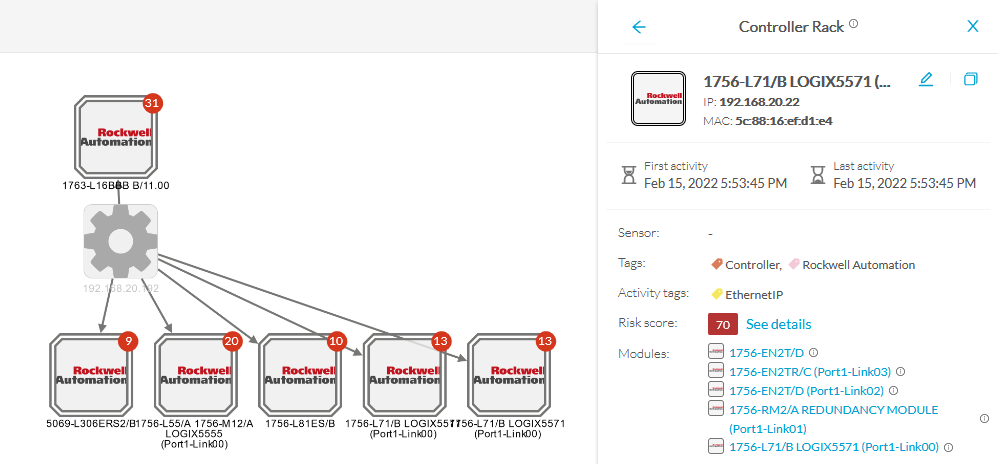Viewport: 998px width, 464px height.
Task: Click the red 20 badge on 1756-L55/A
Action: (x=232, y=341)
